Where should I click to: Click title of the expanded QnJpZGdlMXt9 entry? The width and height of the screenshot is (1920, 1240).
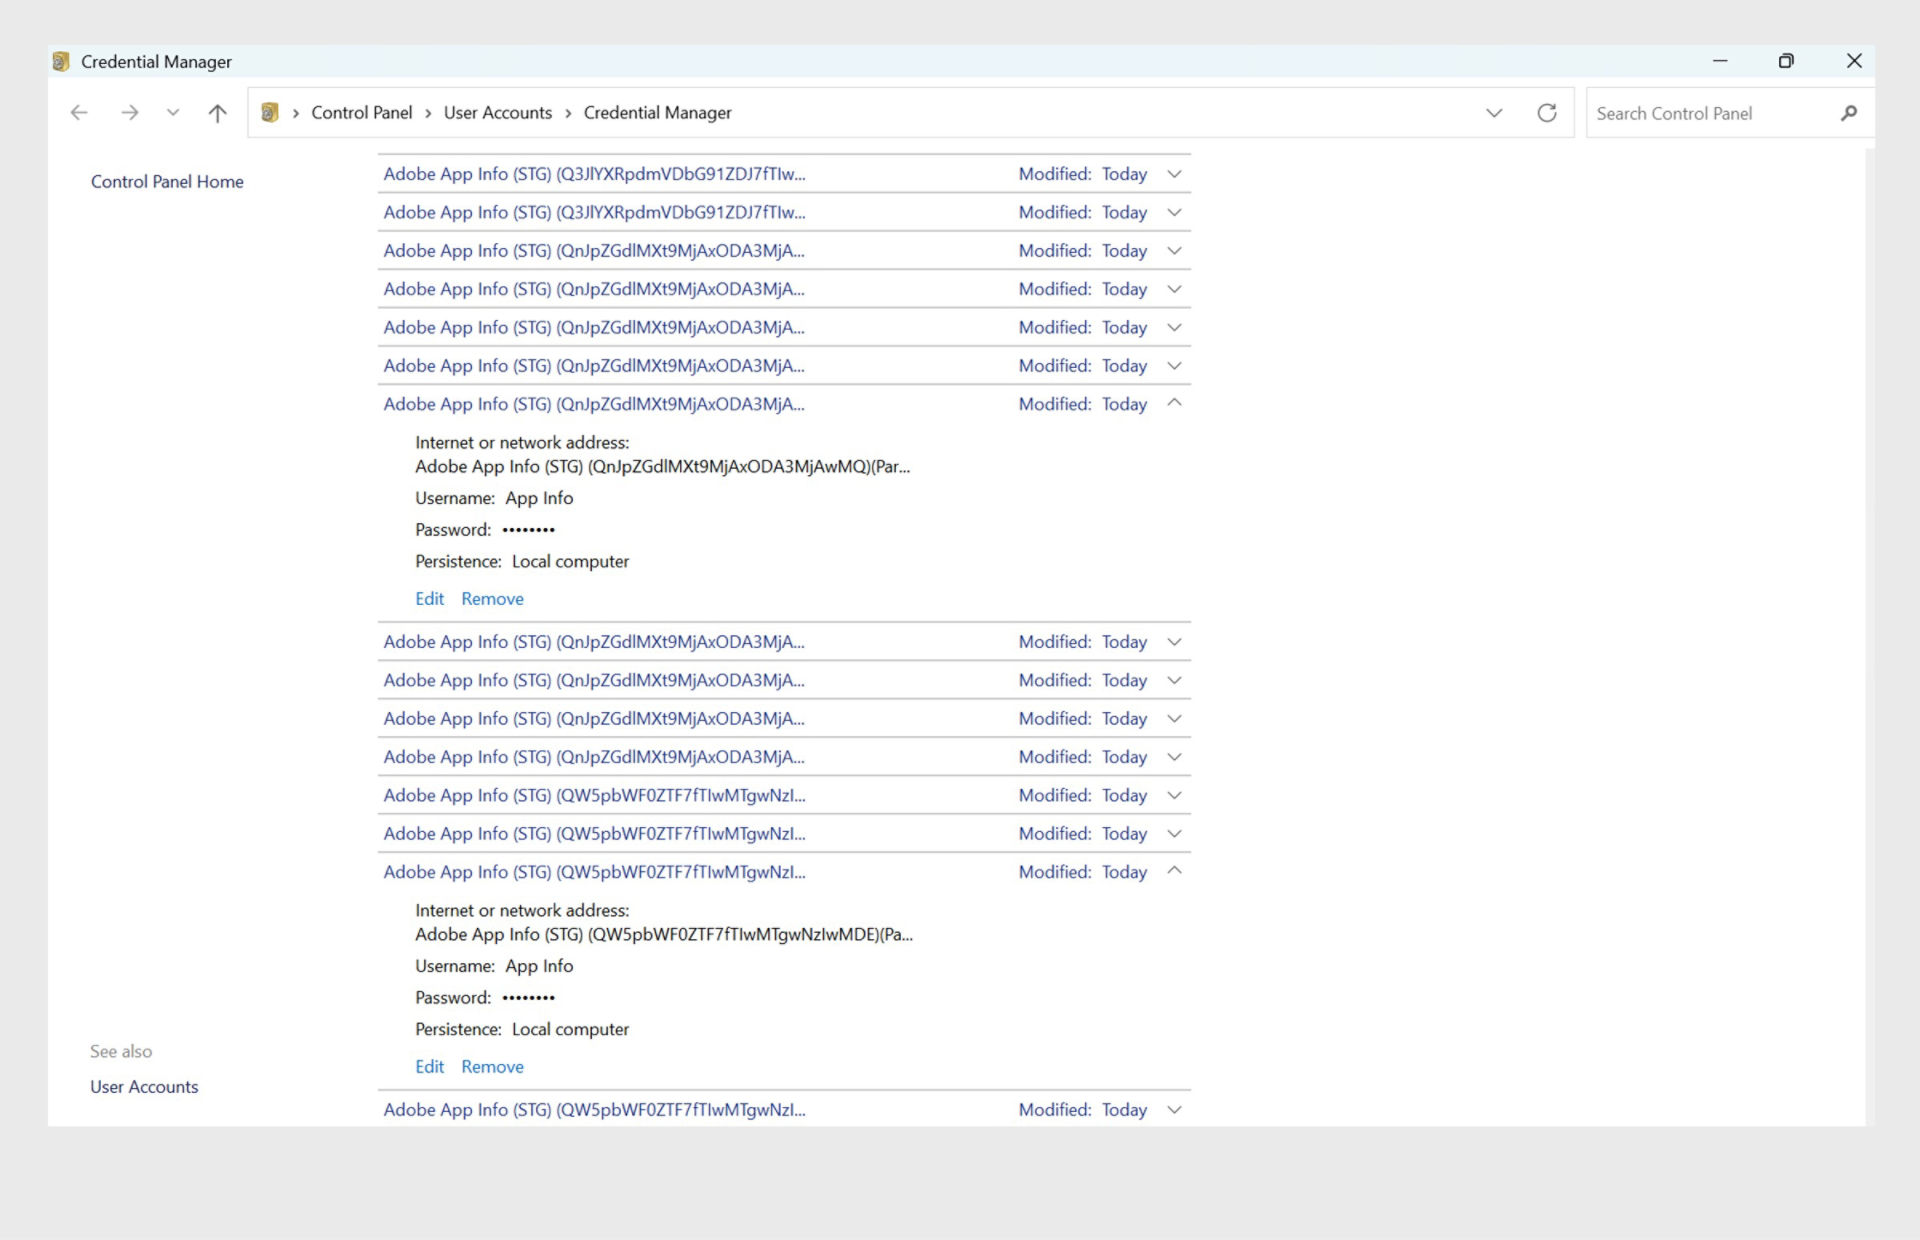[x=594, y=404]
